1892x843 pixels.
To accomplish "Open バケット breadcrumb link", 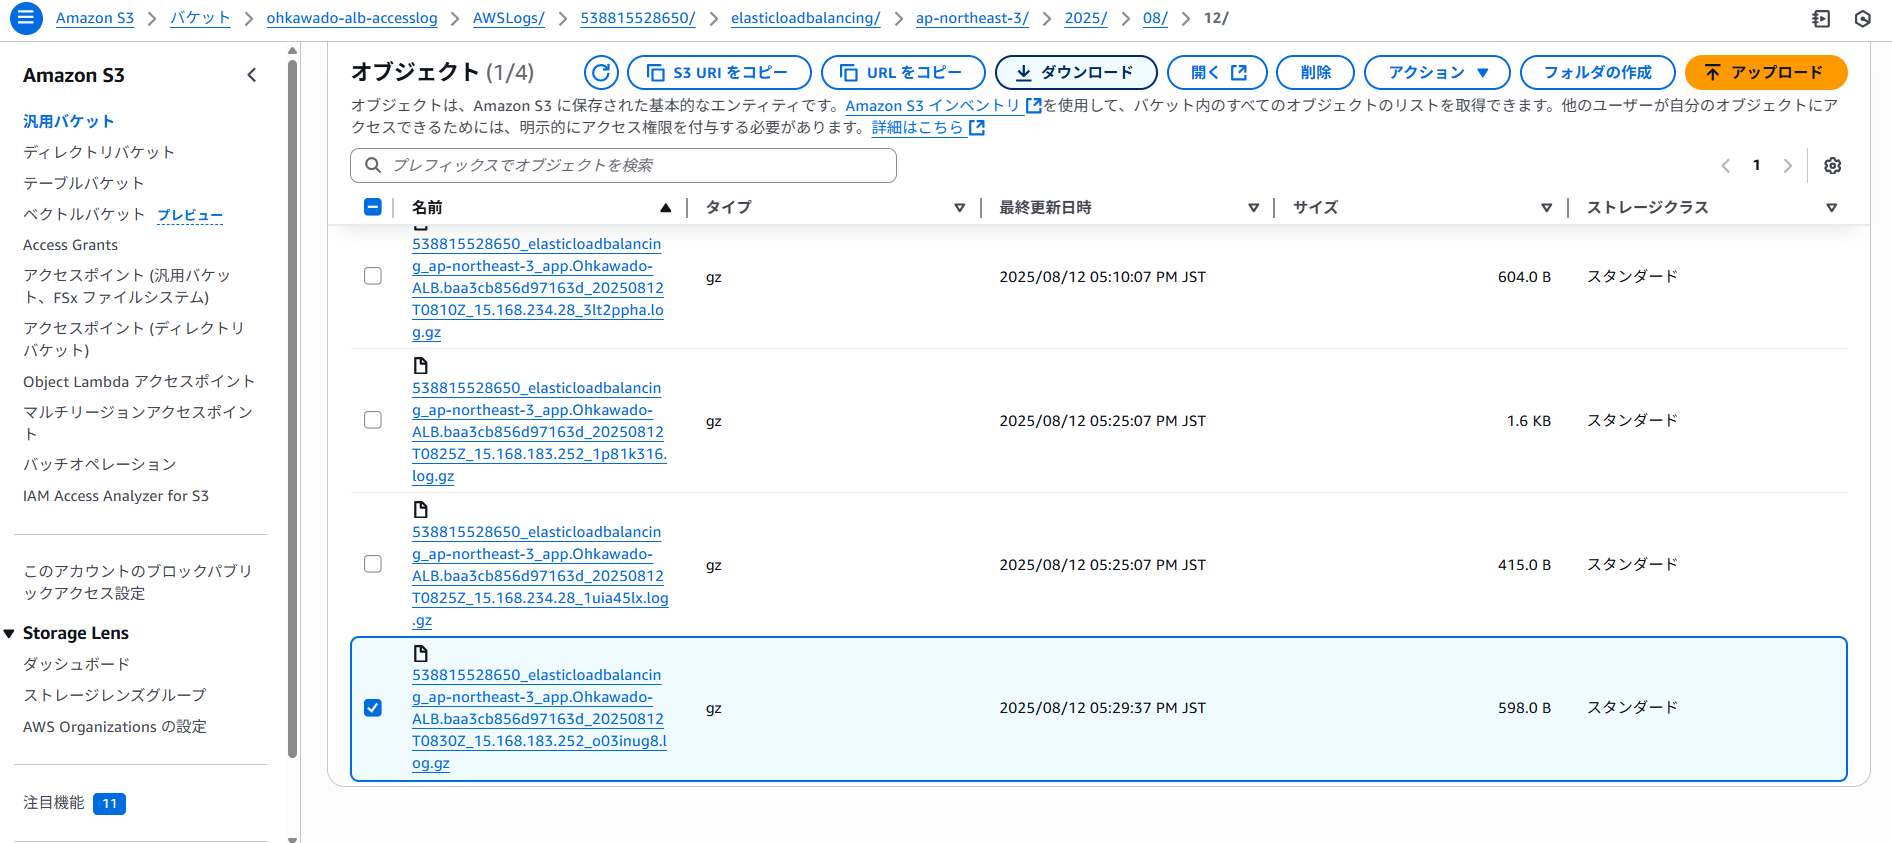I will pyautogui.click(x=200, y=18).
